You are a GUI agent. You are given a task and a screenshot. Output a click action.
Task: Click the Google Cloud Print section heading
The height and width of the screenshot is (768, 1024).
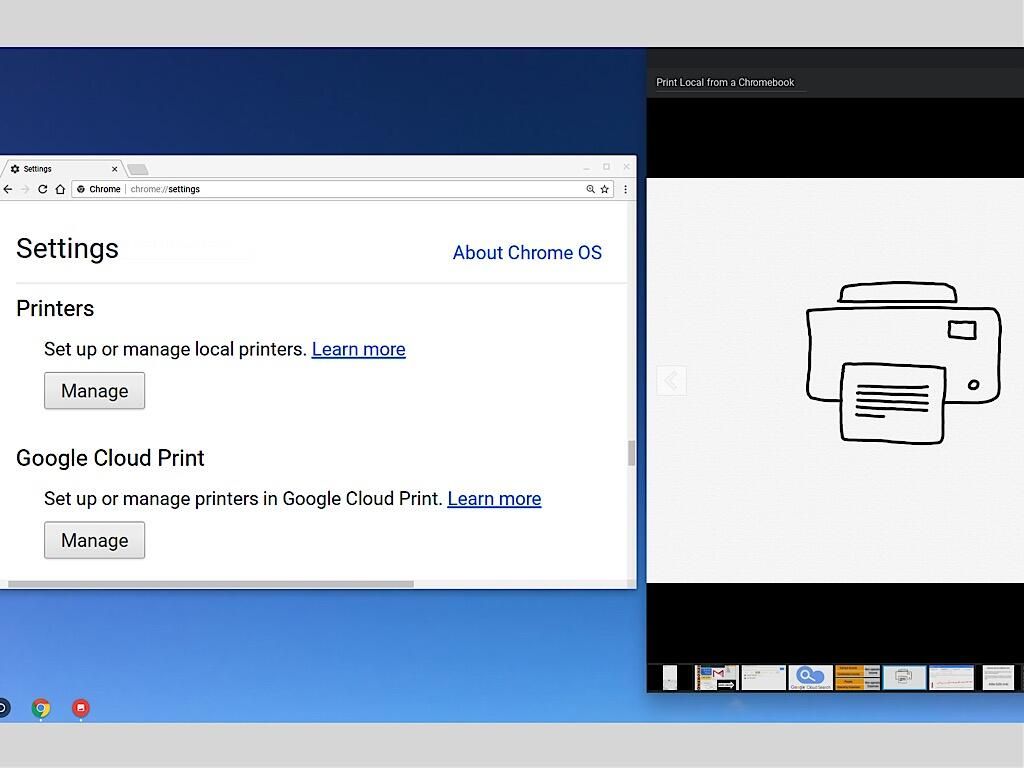coord(110,458)
